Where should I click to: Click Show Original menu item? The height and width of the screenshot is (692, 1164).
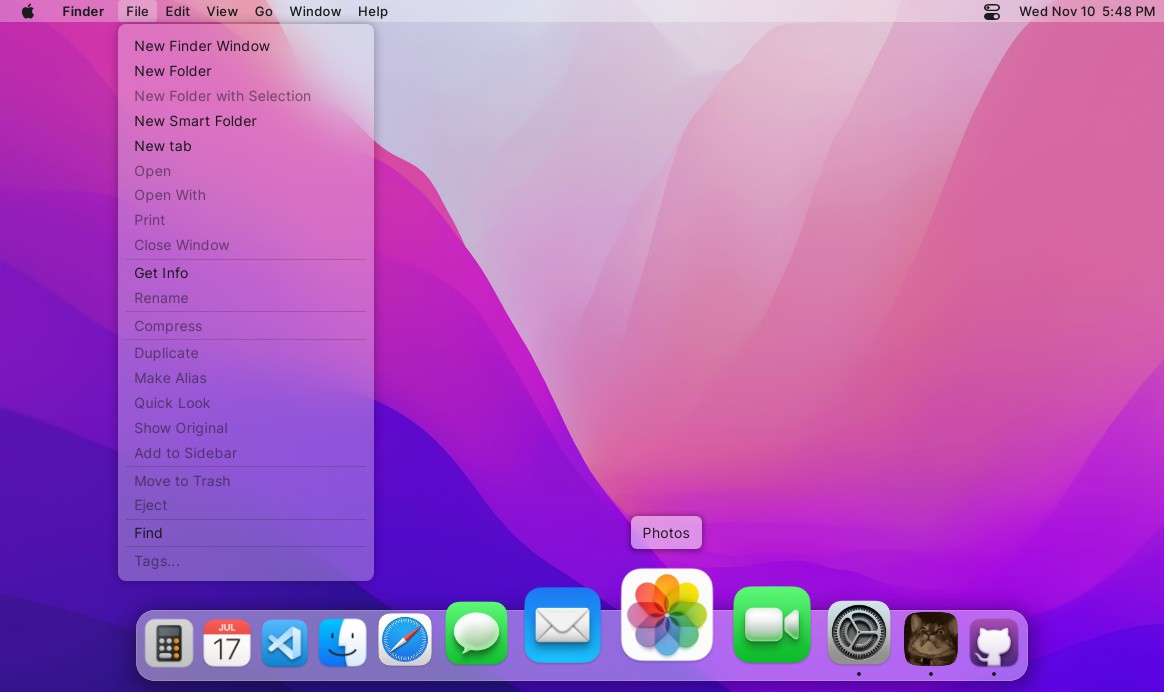(246, 428)
